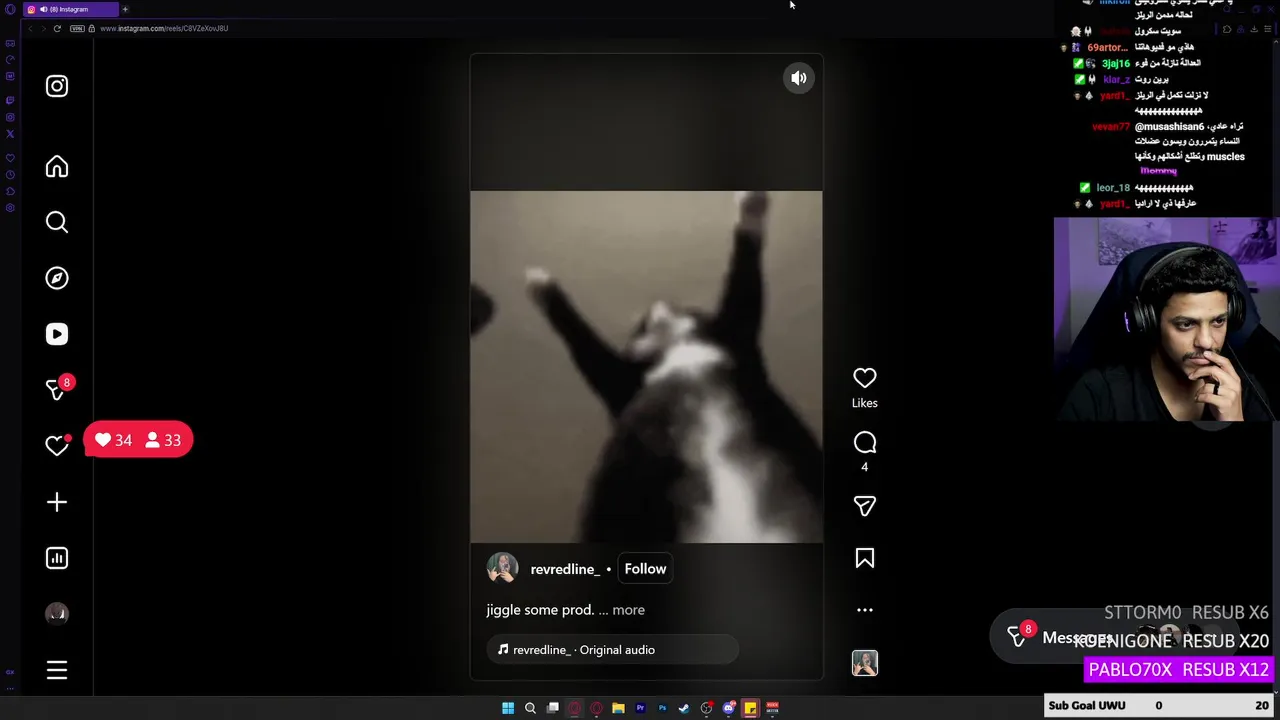Open Sticky Notes from the taskbar
This screenshot has width=1280, height=720.
750,708
